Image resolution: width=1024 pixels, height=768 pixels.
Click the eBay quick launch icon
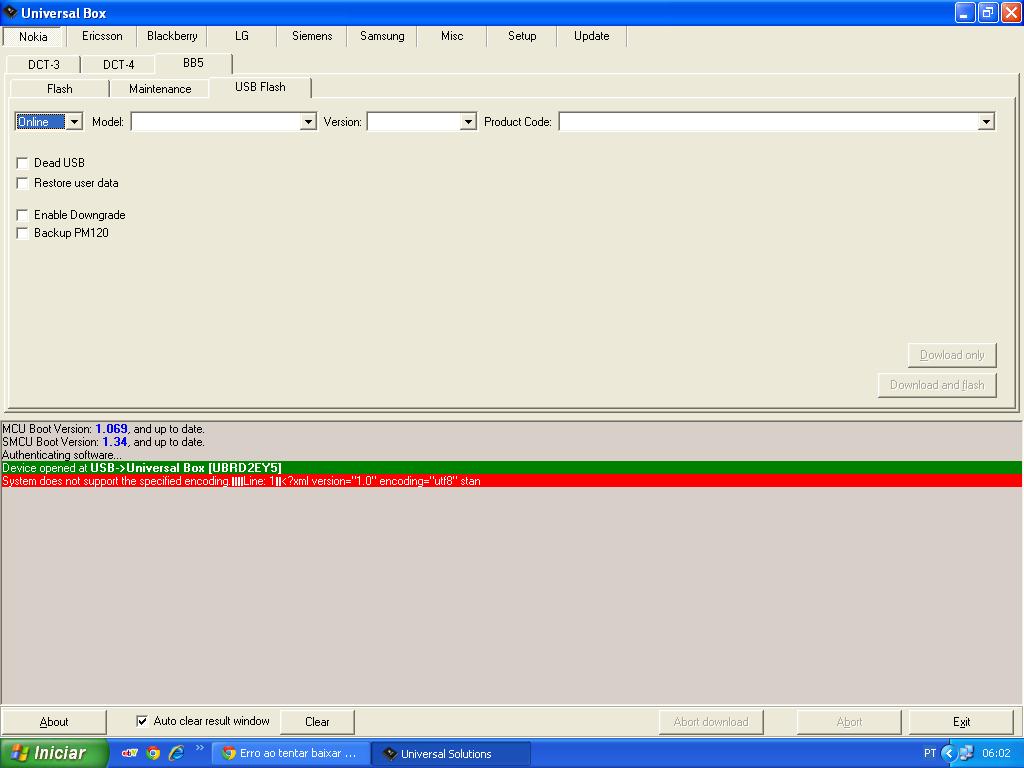coord(129,753)
